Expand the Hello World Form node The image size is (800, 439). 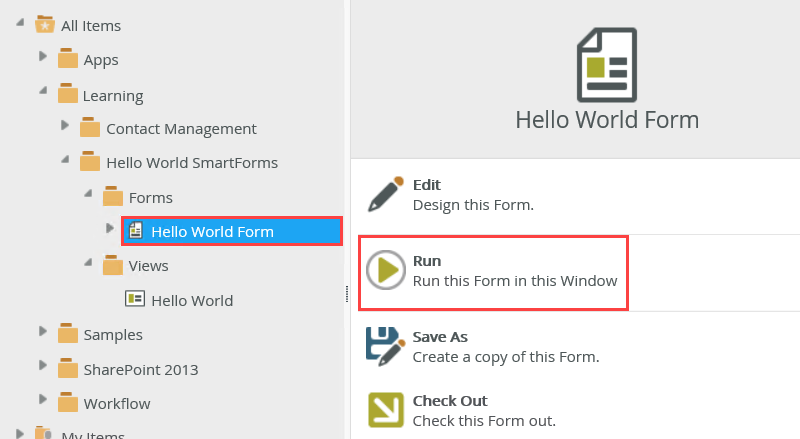110,228
